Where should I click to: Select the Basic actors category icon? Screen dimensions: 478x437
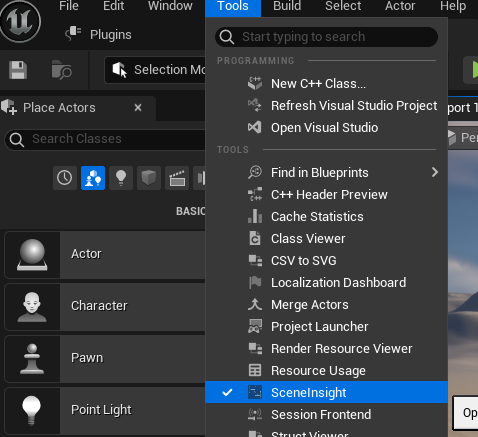(93, 178)
